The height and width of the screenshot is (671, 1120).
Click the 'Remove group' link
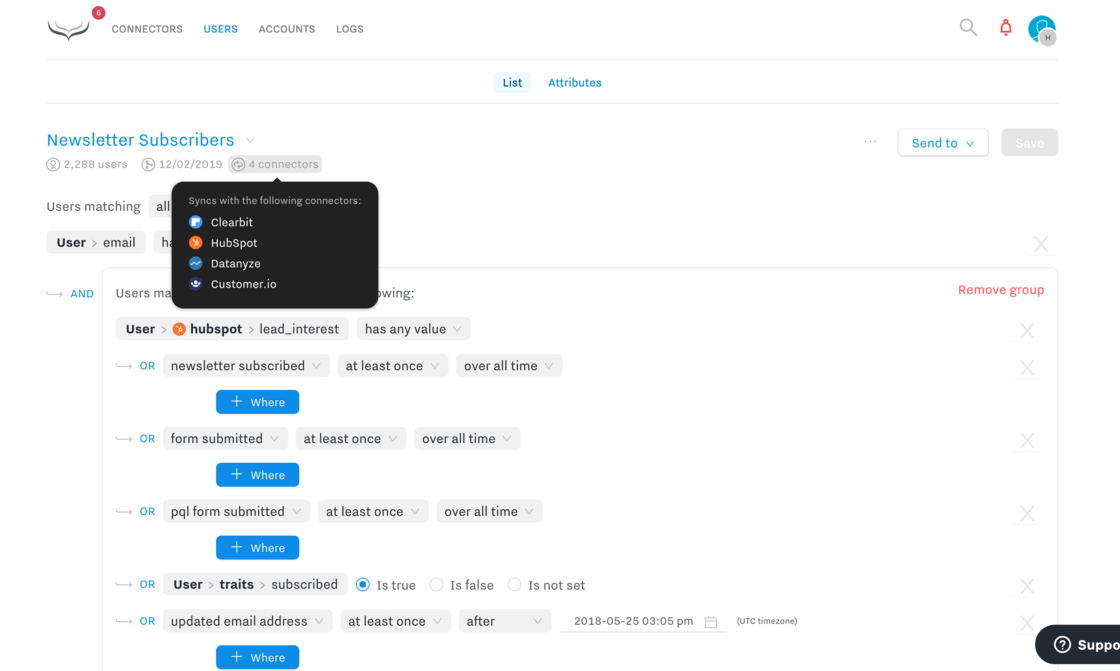coord(1000,290)
